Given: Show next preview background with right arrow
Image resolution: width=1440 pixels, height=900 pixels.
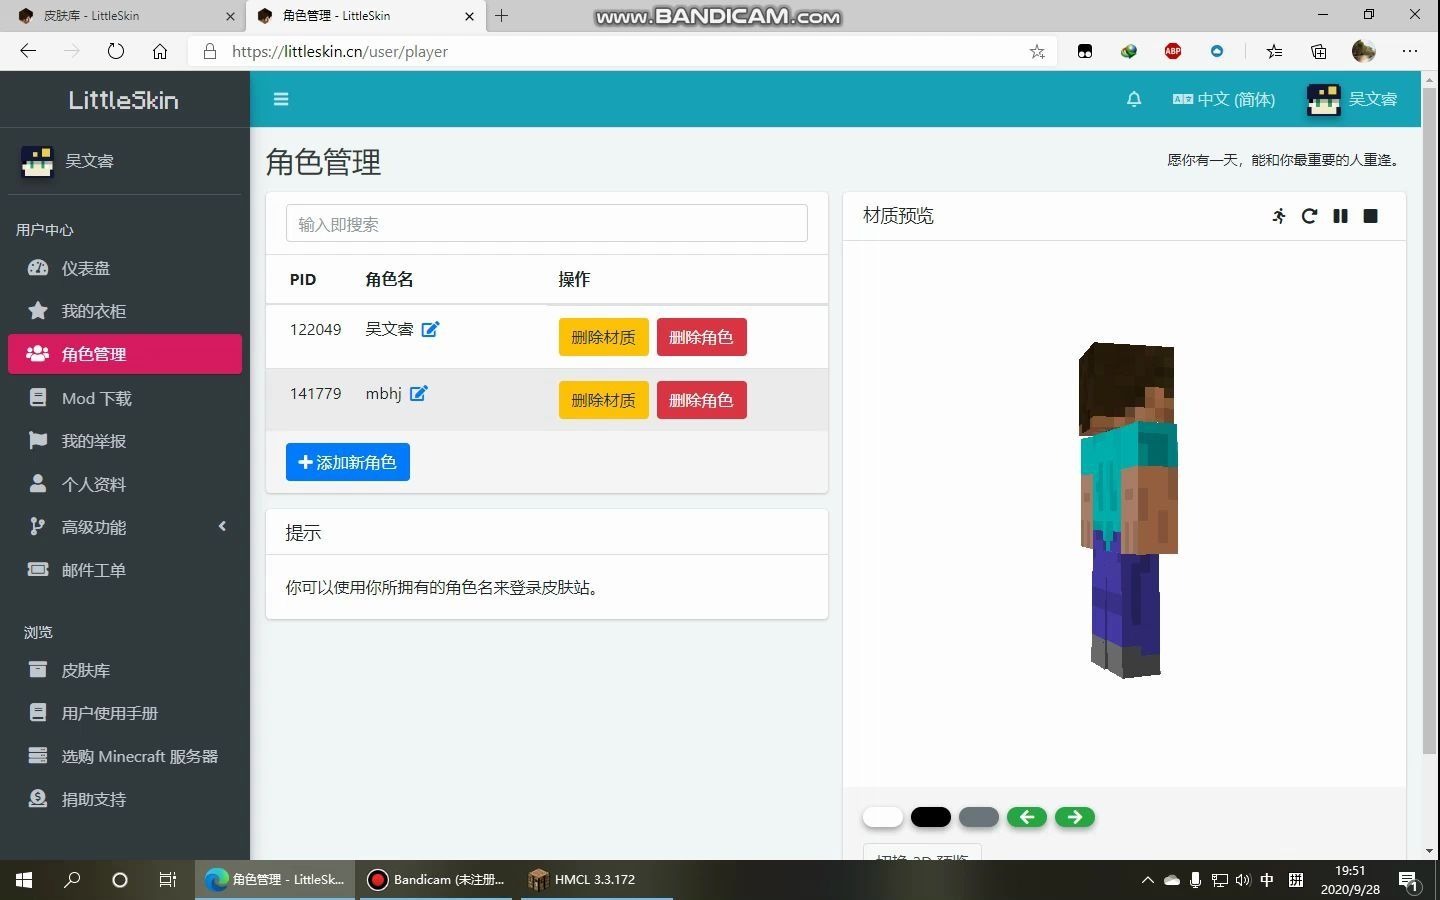Looking at the screenshot, I should click(1075, 817).
